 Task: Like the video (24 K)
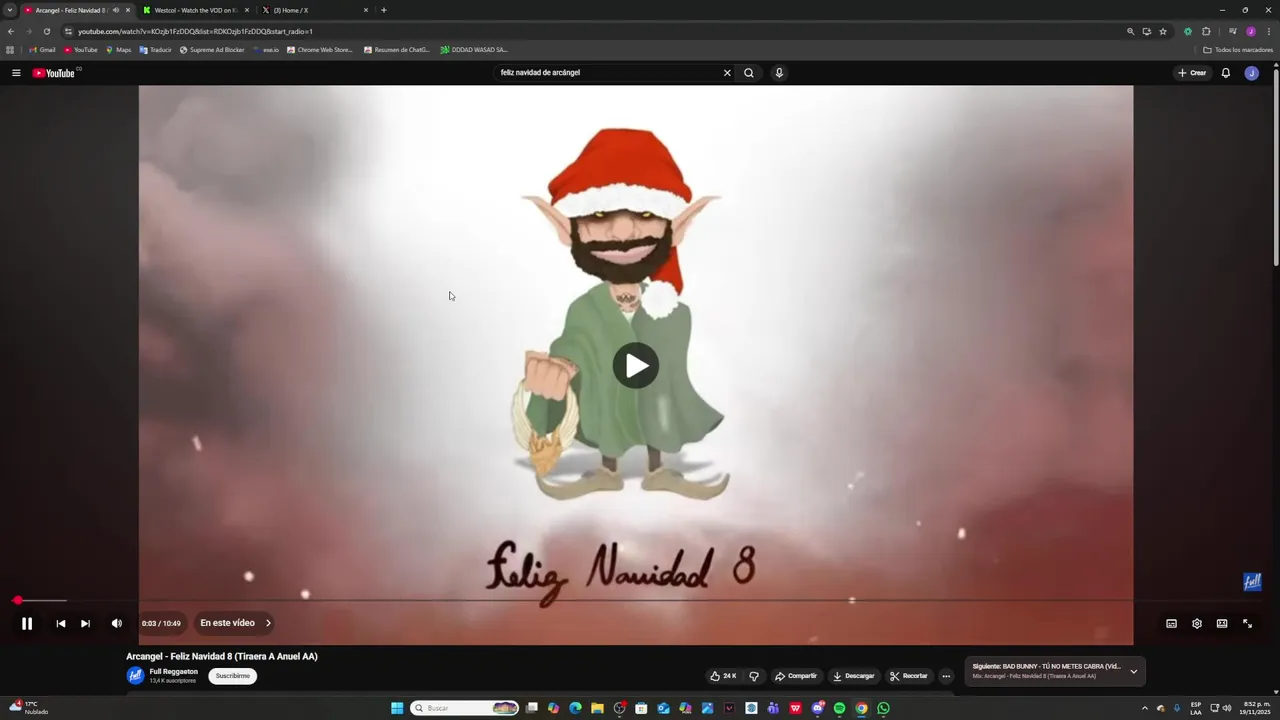coord(723,676)
